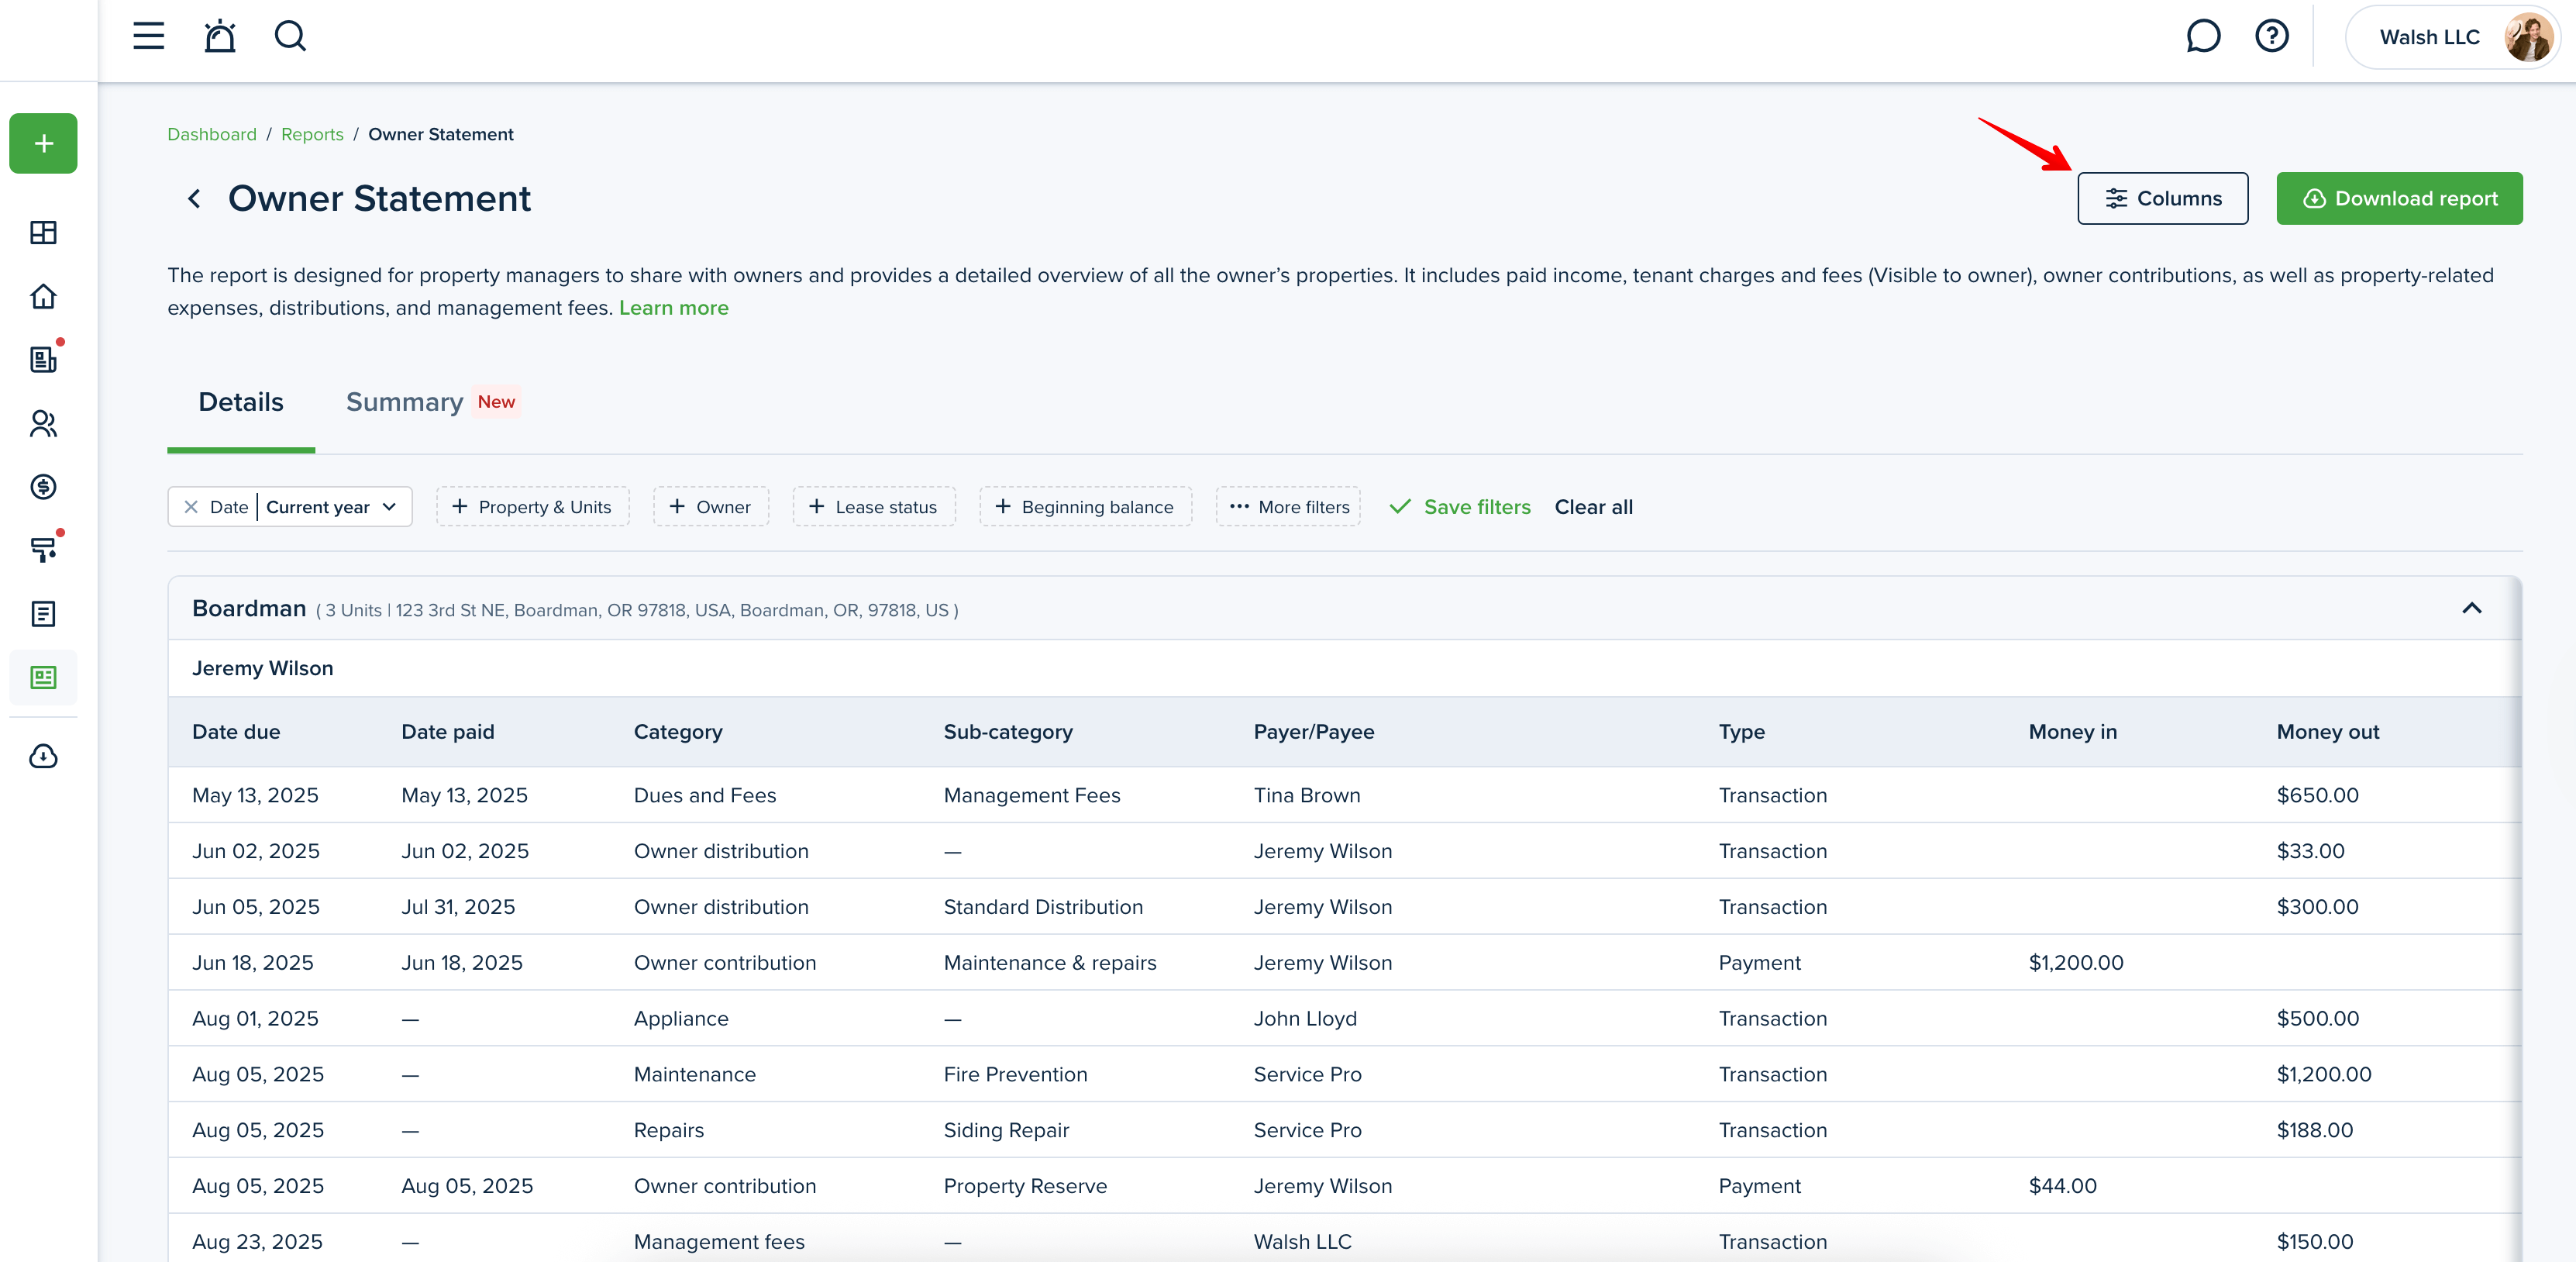
Task: Switch to the Summary tab
Action: [405, 402]
